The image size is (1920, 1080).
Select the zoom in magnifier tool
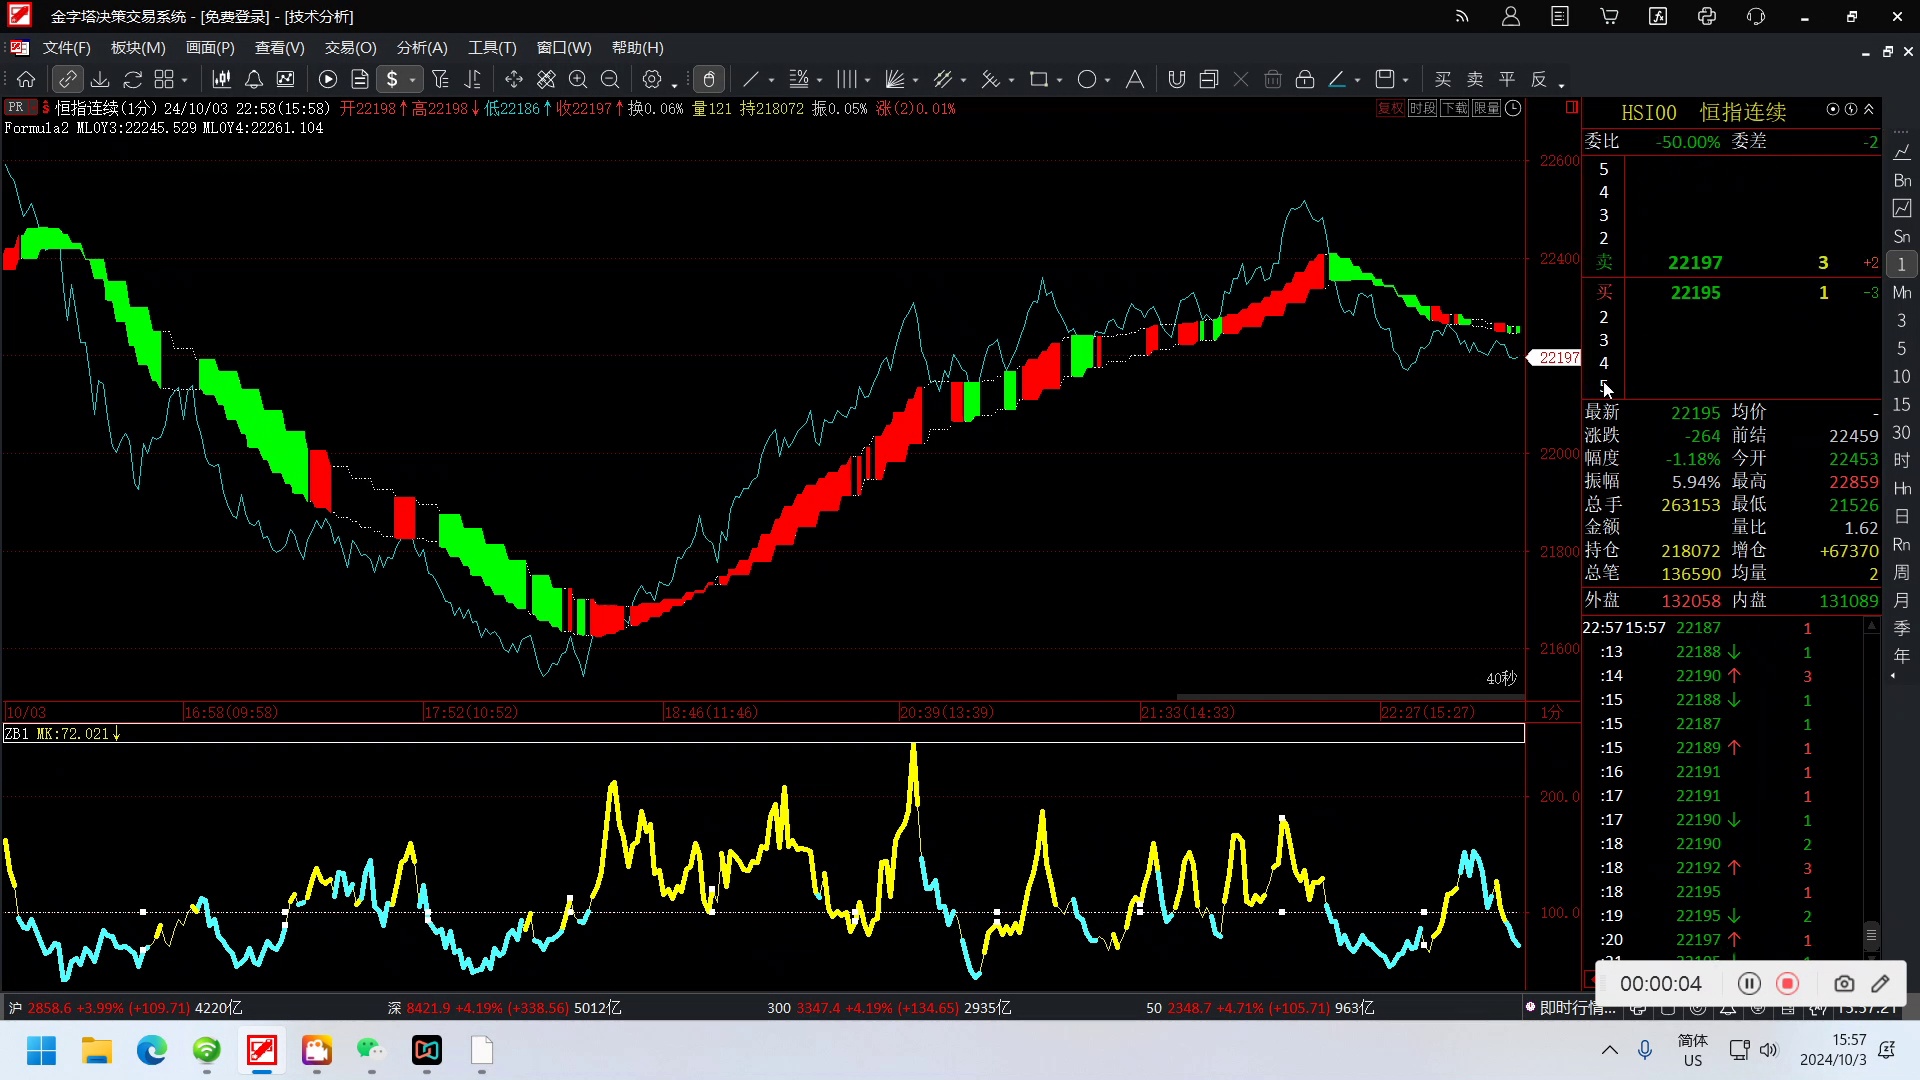[578, 79]
